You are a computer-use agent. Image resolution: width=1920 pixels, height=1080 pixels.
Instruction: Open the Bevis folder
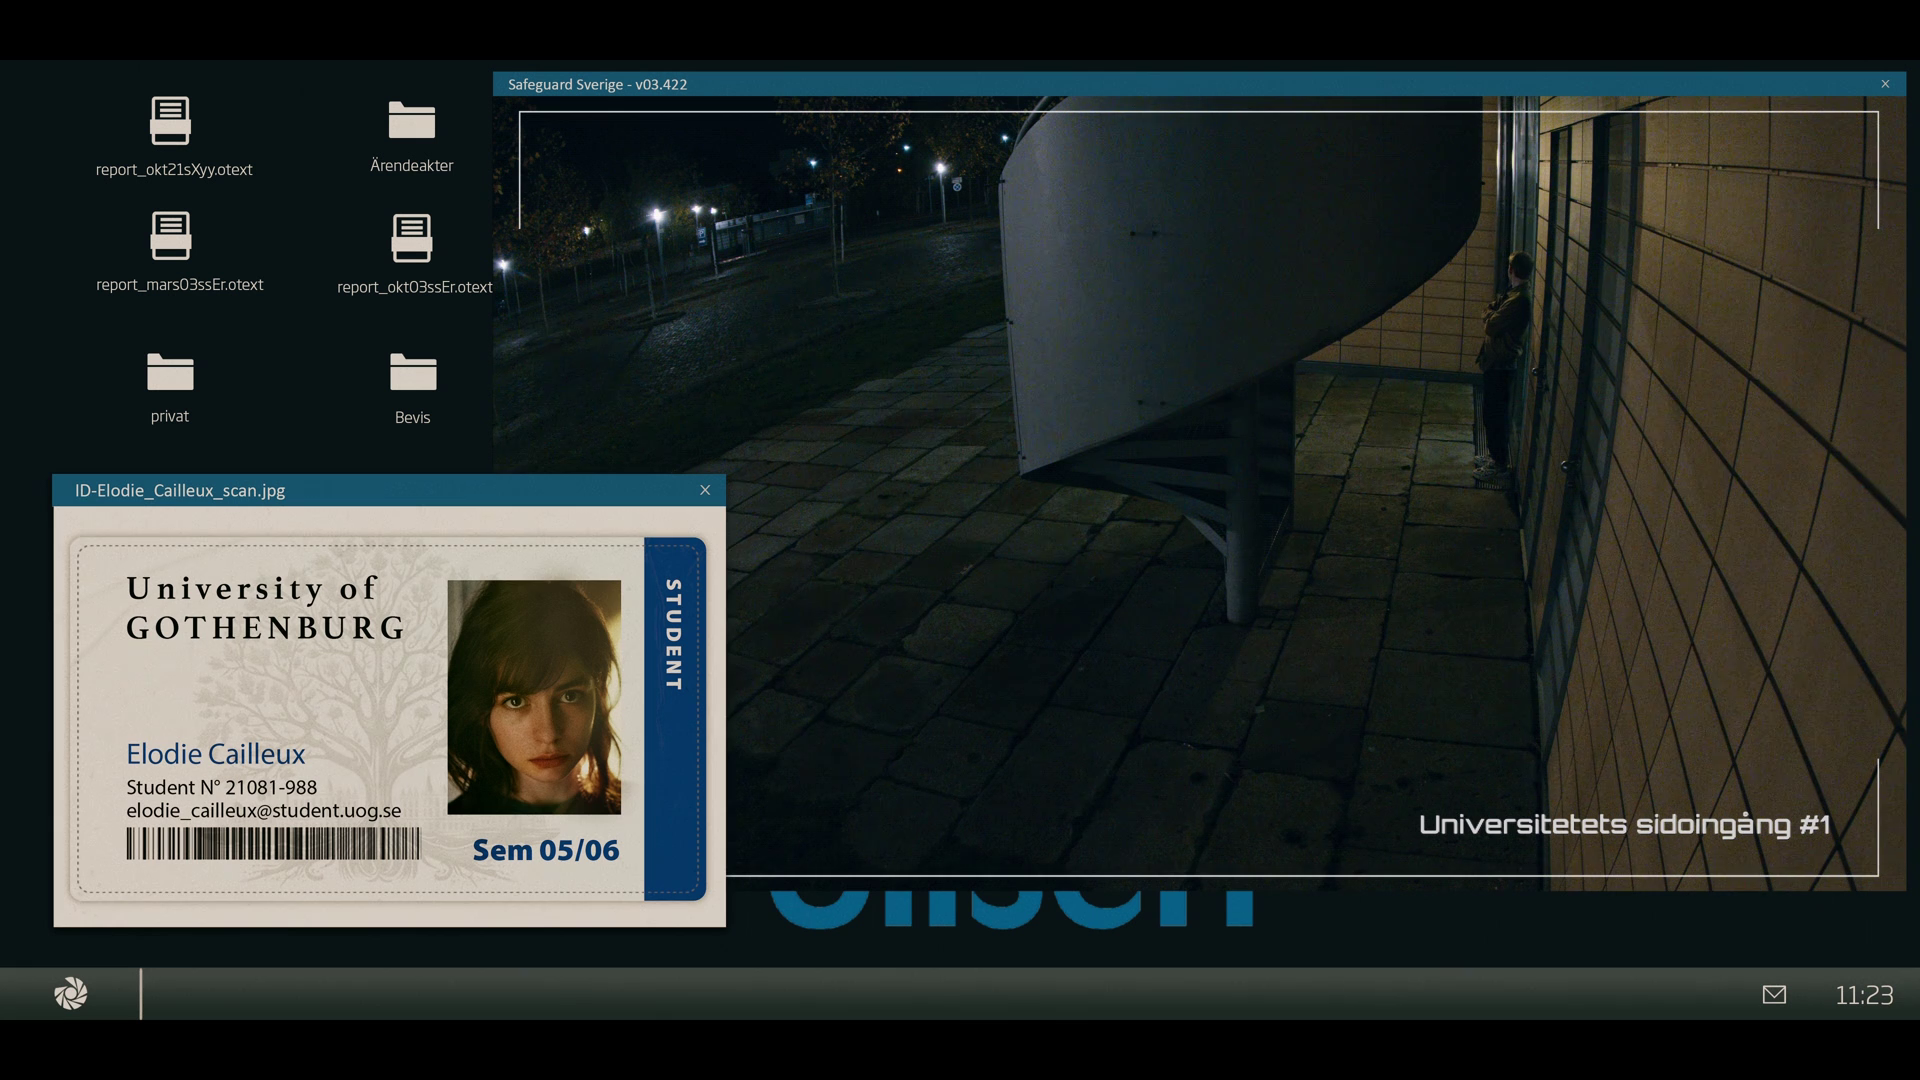[412, 372]
